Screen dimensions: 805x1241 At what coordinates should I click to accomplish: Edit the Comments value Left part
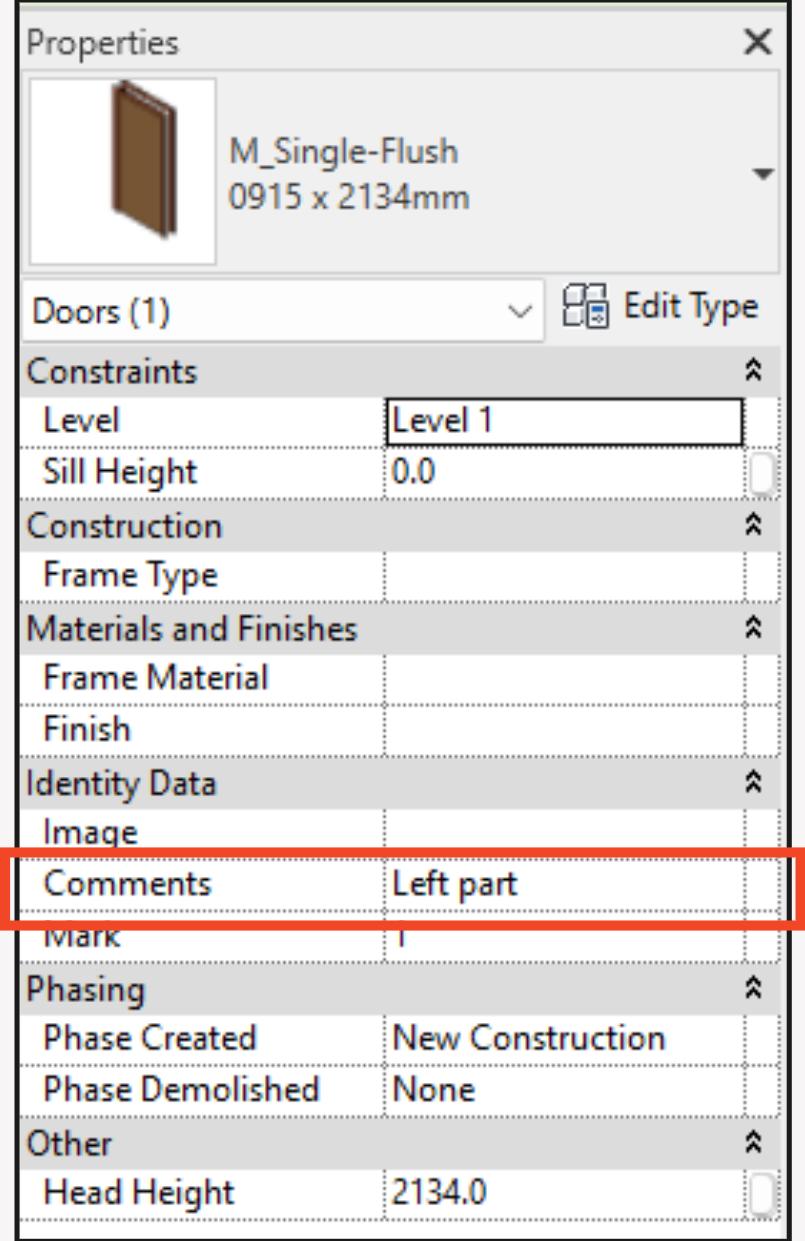click(564, 883)
